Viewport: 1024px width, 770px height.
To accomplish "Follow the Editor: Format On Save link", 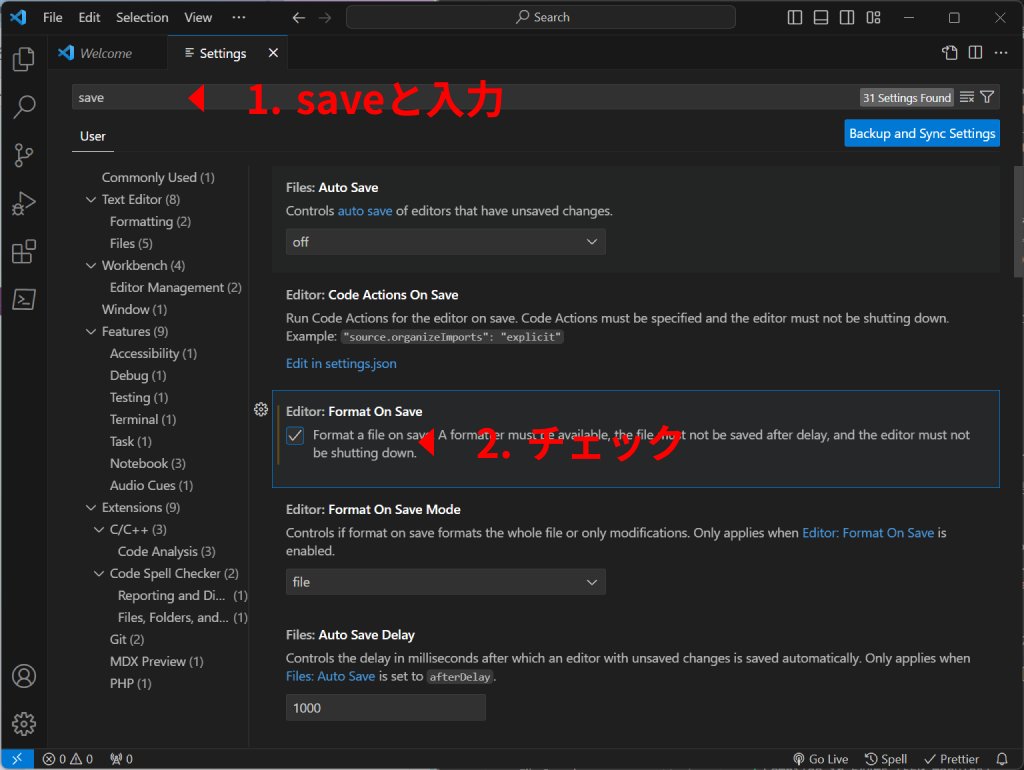I will pos(867,533).
